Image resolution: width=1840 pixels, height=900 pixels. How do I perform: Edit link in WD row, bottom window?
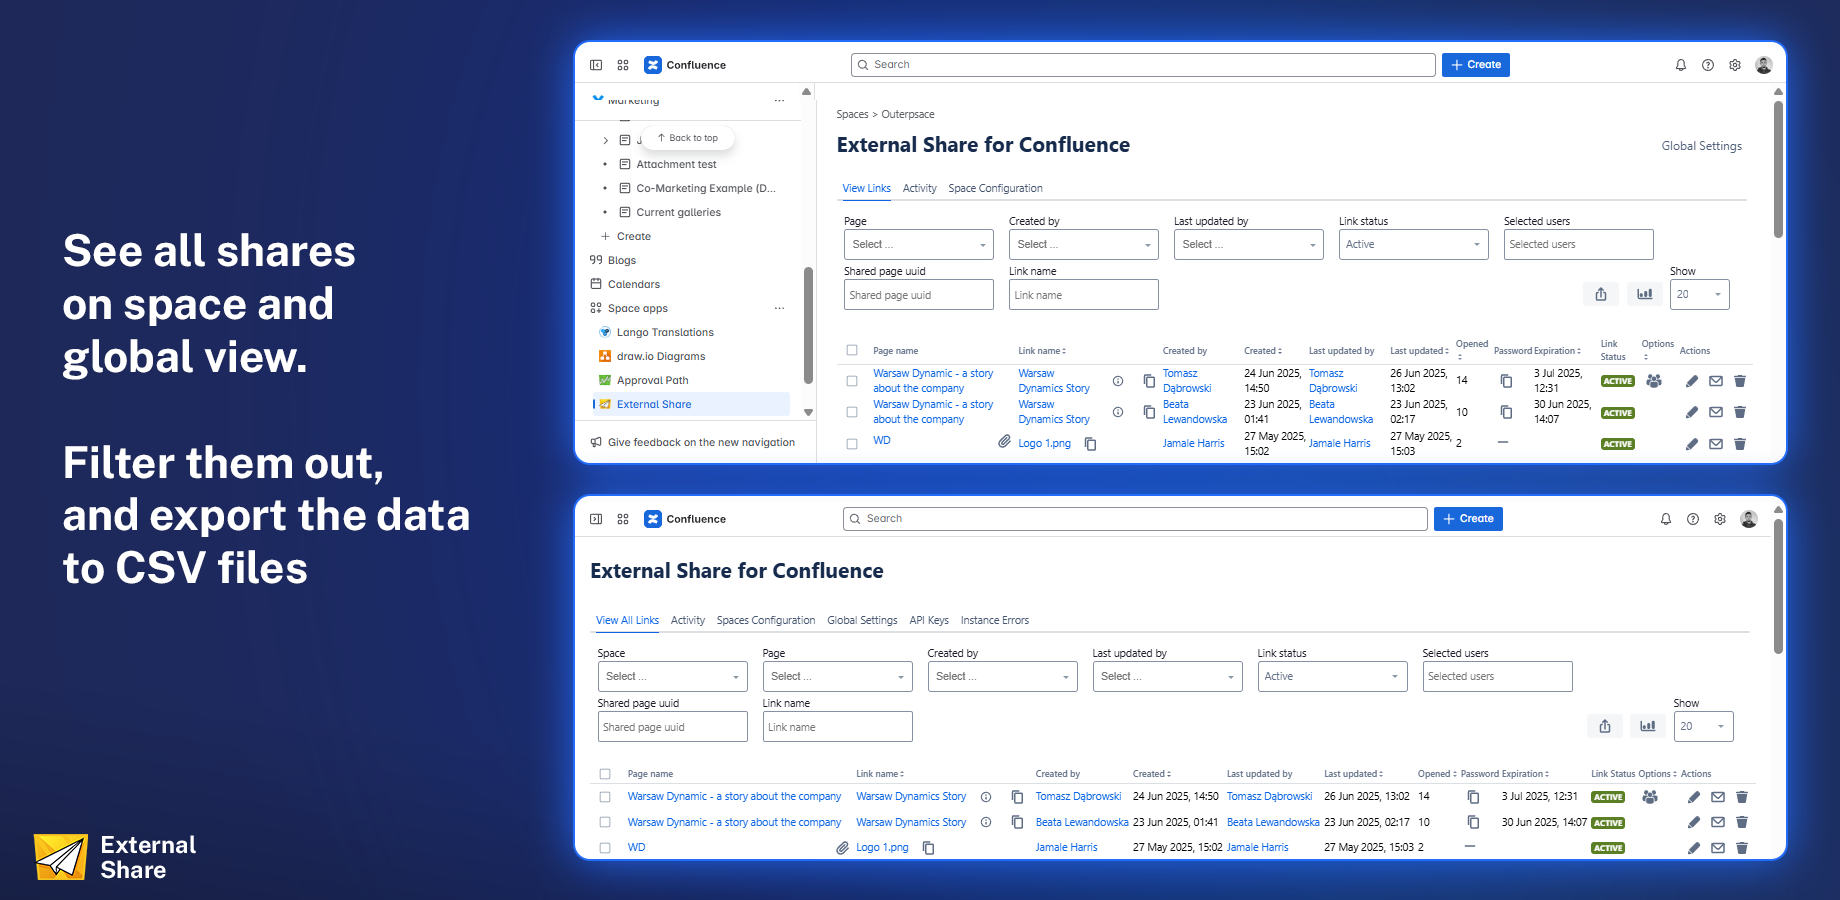click(x=1694, y=848)
